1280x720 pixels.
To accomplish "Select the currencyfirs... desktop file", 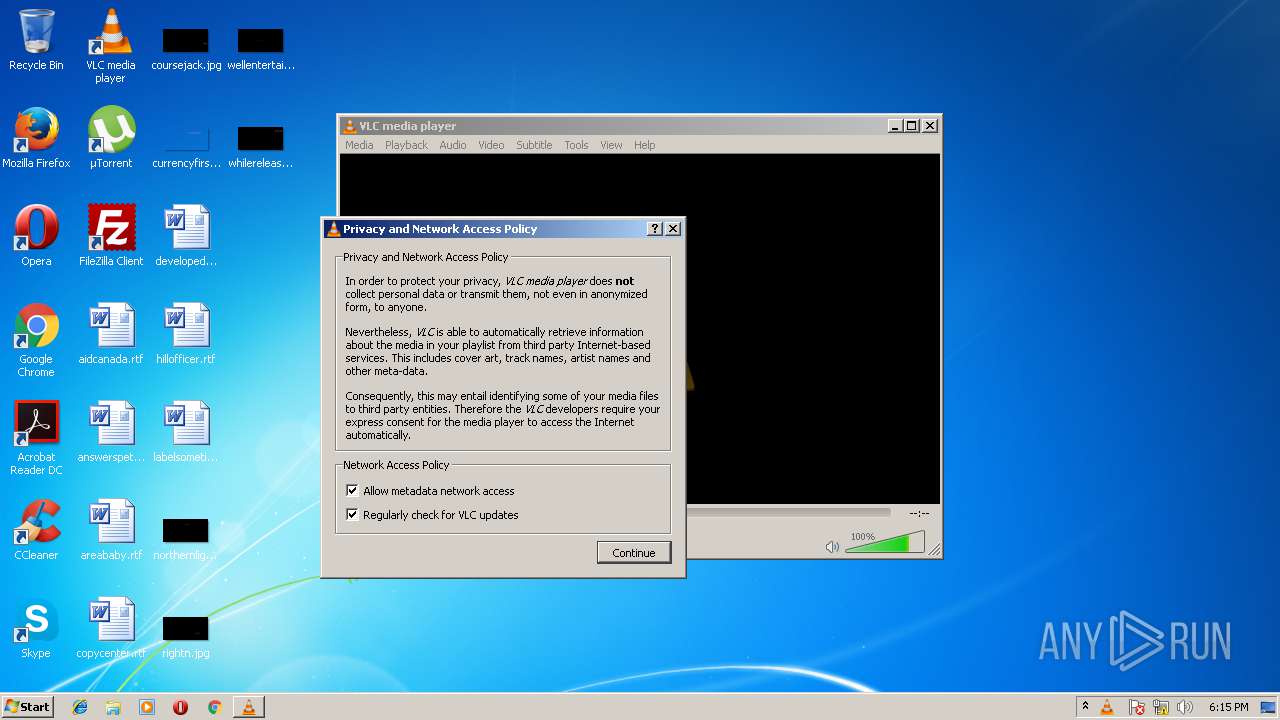I will [186, 148].
